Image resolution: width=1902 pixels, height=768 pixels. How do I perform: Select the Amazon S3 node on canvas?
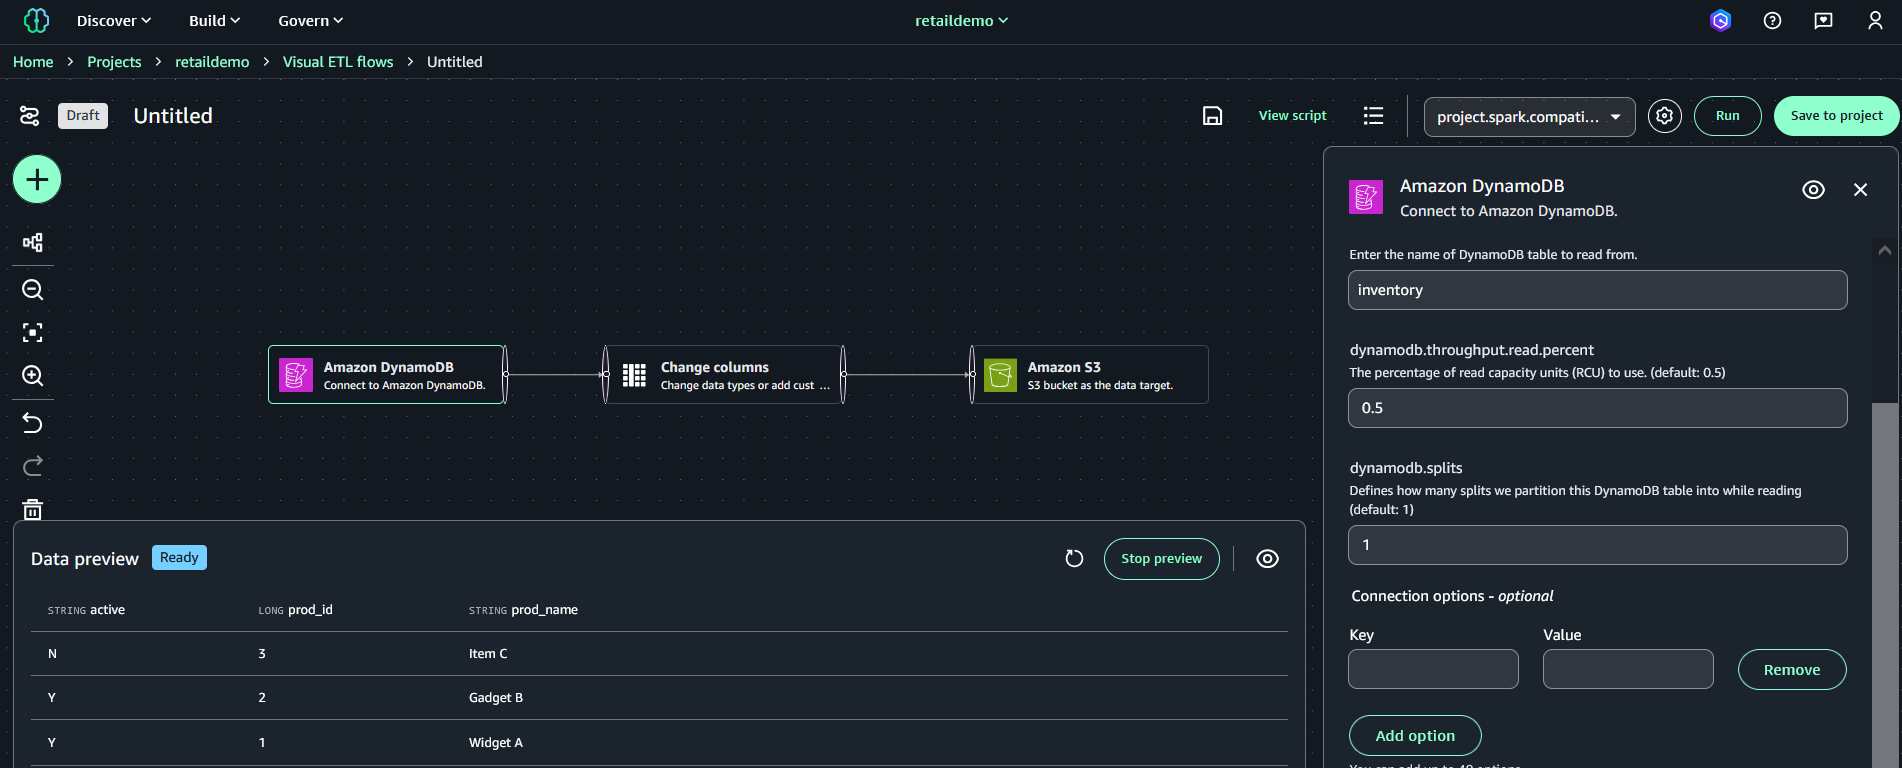[1090, 375]
